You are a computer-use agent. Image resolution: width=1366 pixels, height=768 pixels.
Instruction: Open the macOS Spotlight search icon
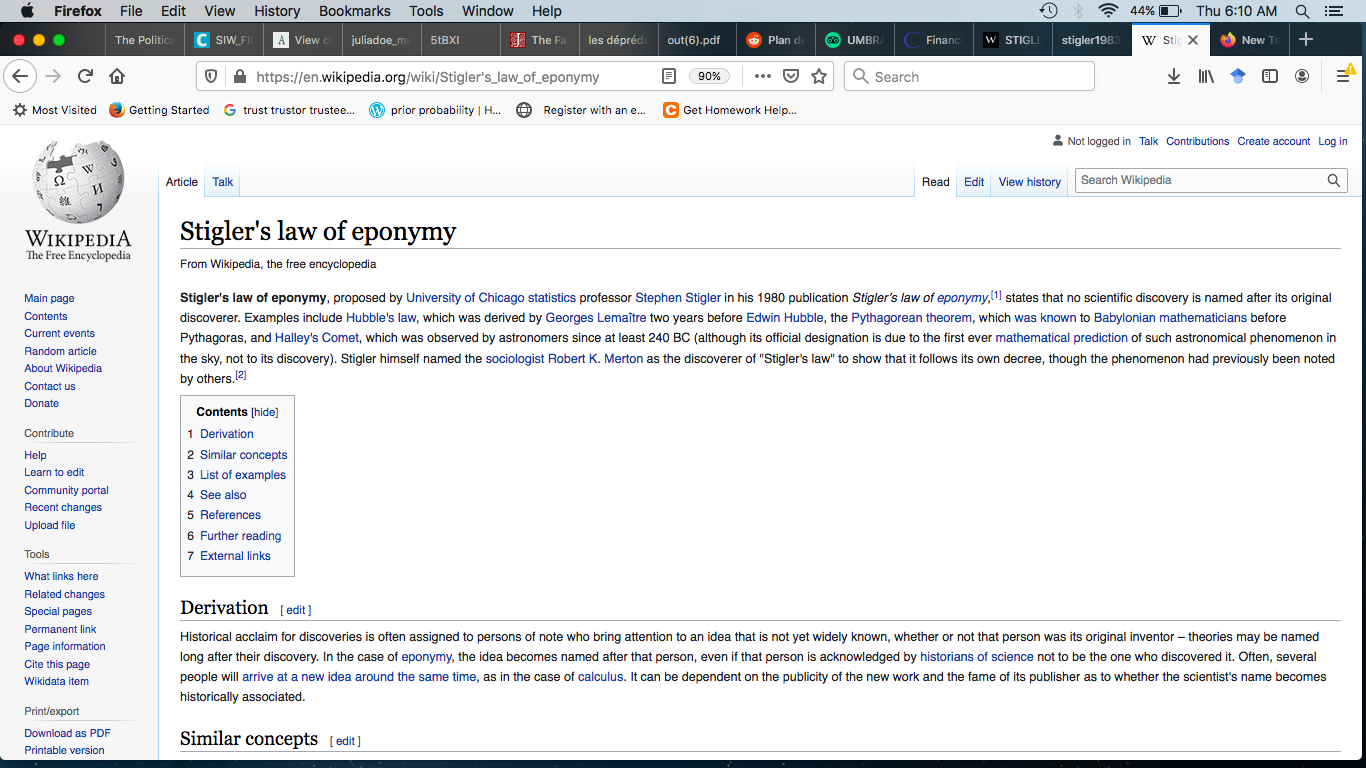[x=1302, y=11]
